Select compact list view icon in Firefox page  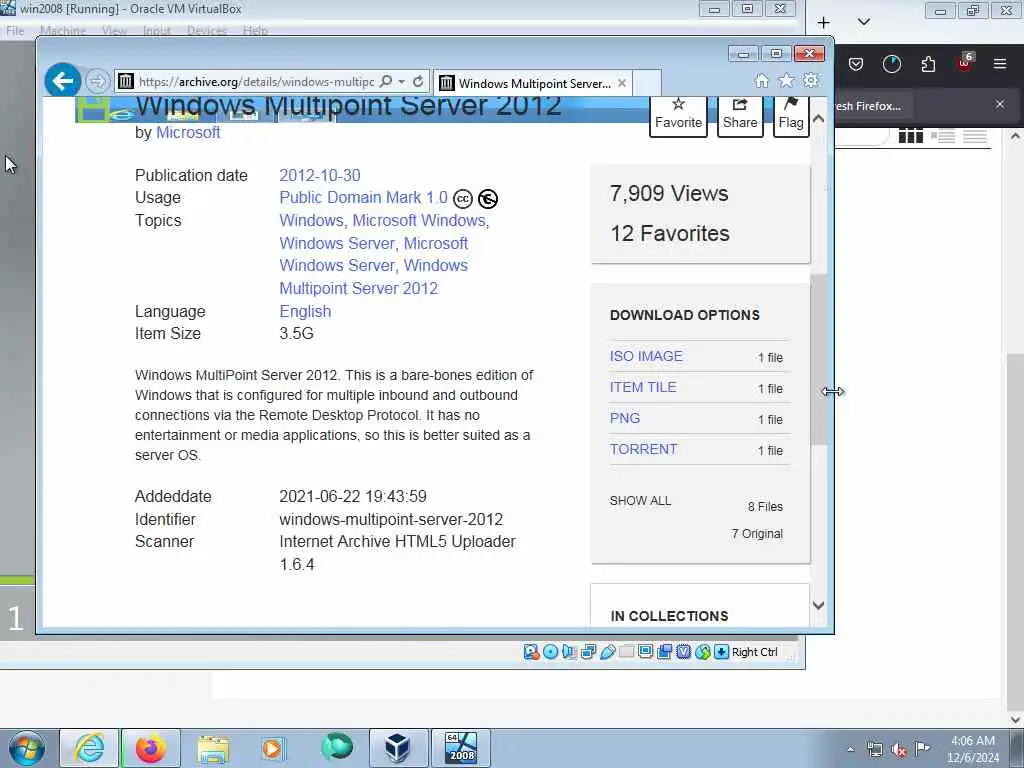(x=975, y=136)
